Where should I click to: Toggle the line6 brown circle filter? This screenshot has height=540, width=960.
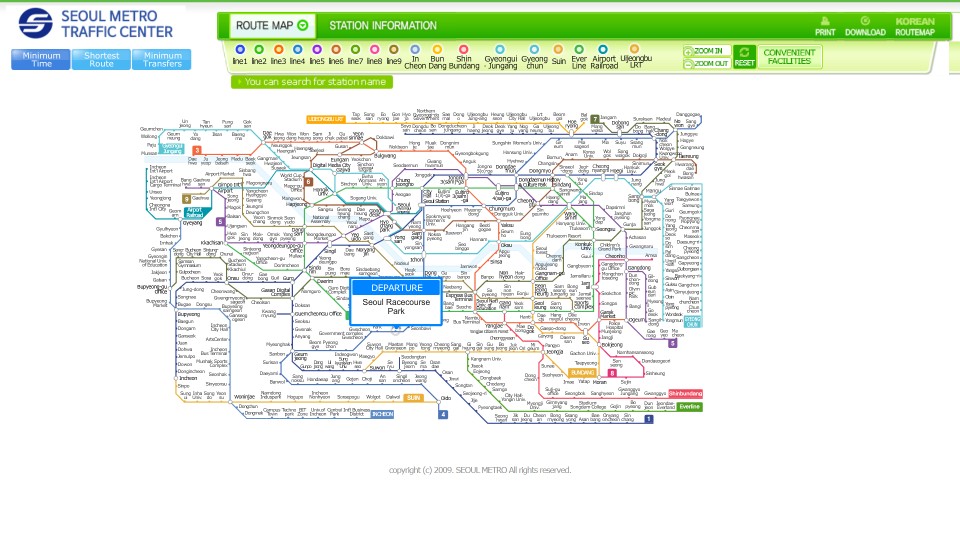tap(336, 50)
